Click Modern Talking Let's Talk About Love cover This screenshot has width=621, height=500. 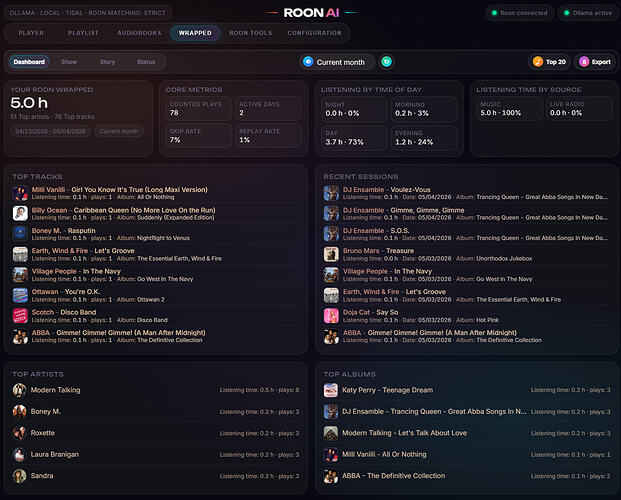(x=331, y=433)
